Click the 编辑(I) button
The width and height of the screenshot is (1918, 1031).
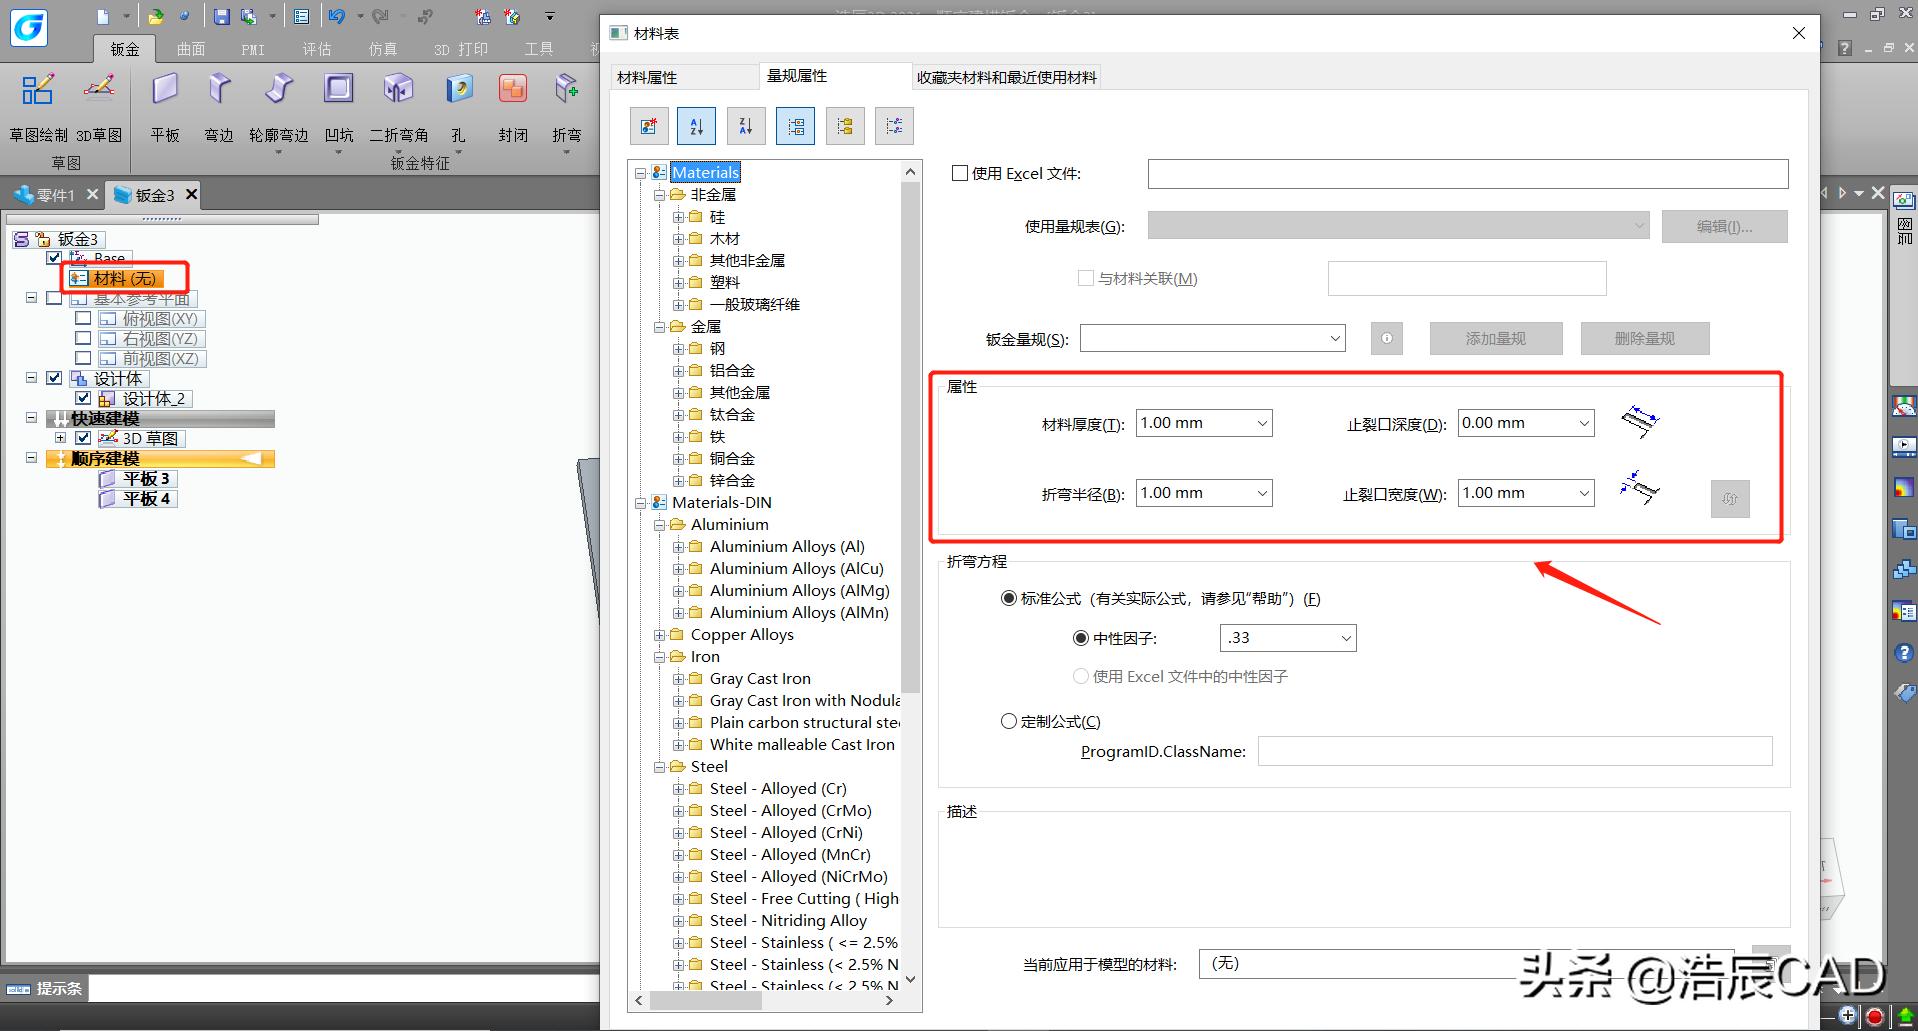(x=1723, y=226)
